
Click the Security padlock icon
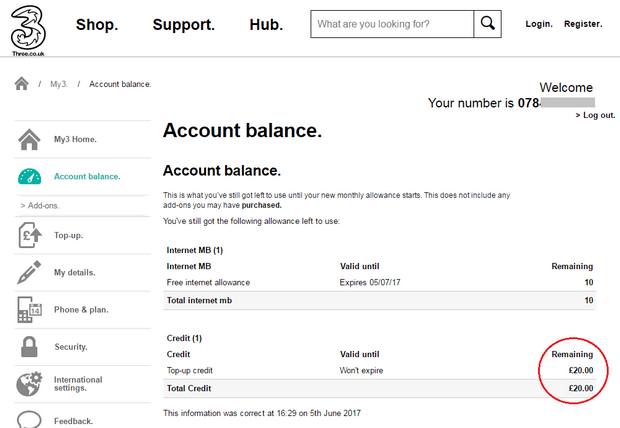coord(29,347)
